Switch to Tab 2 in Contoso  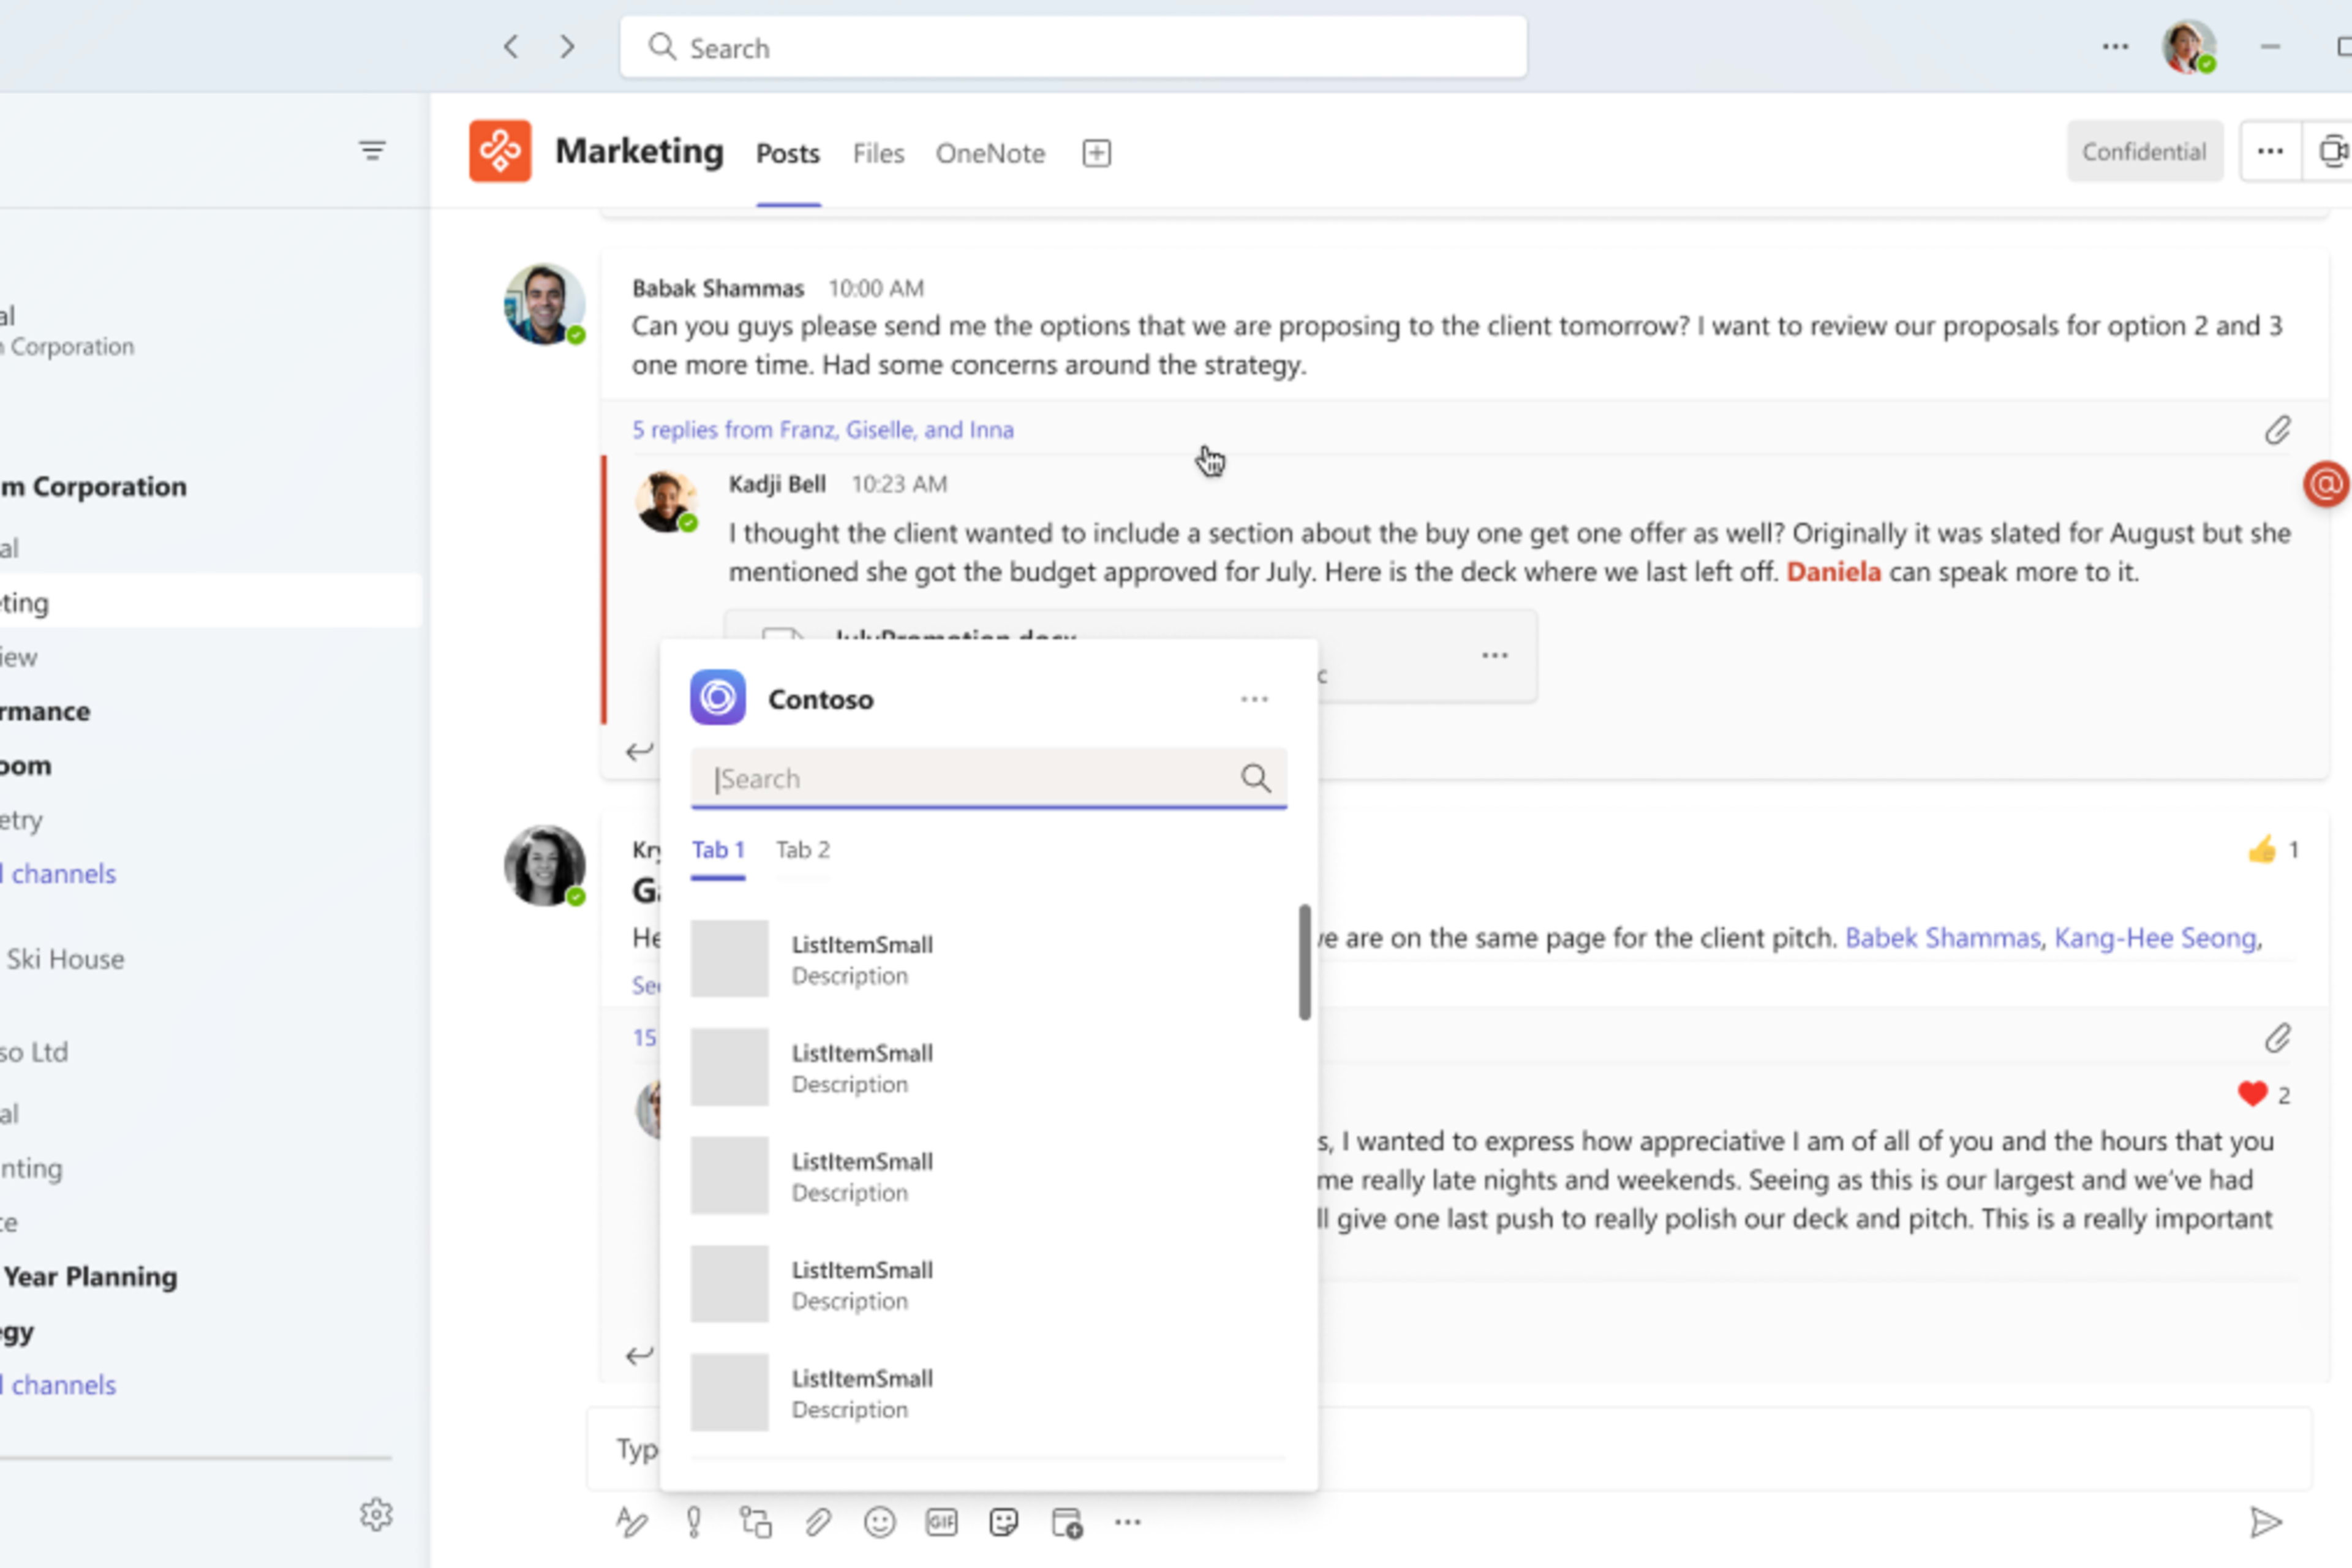click(803, 850)
